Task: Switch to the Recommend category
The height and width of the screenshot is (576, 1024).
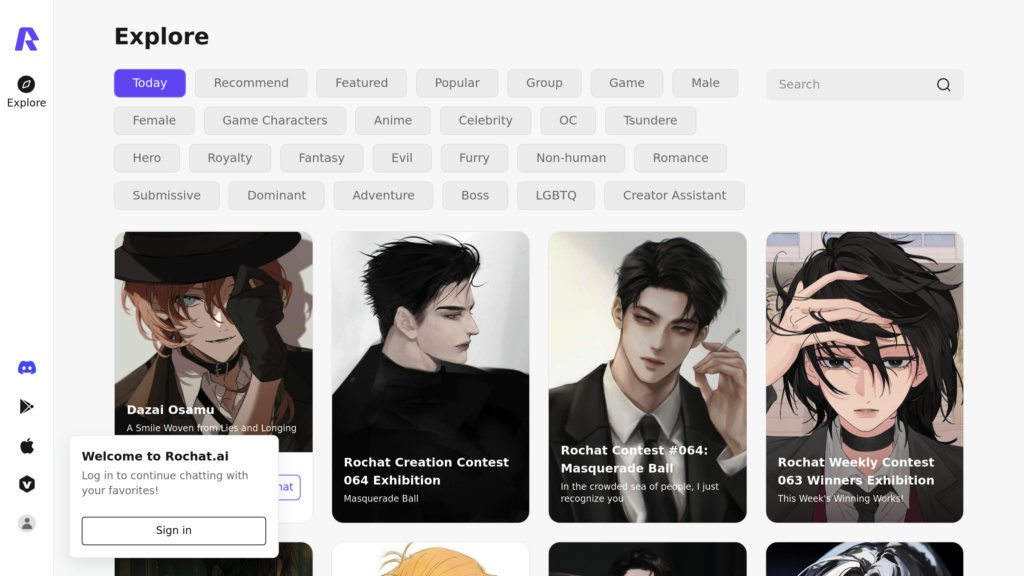Action: [x=251, y=83]
